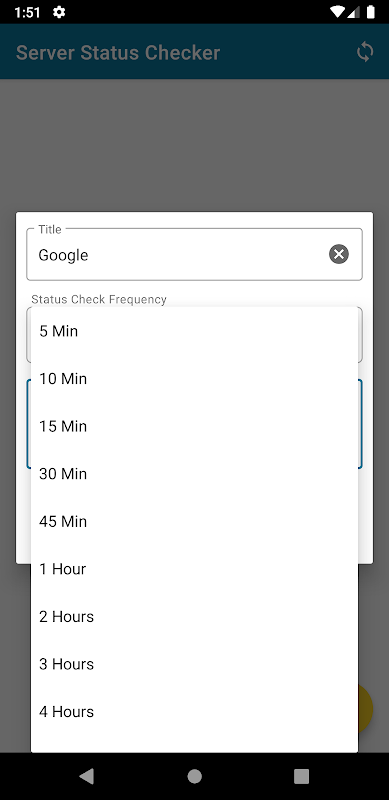Select the 30 Min option
This screenshot has width=389, height=800.
[194, 473]
